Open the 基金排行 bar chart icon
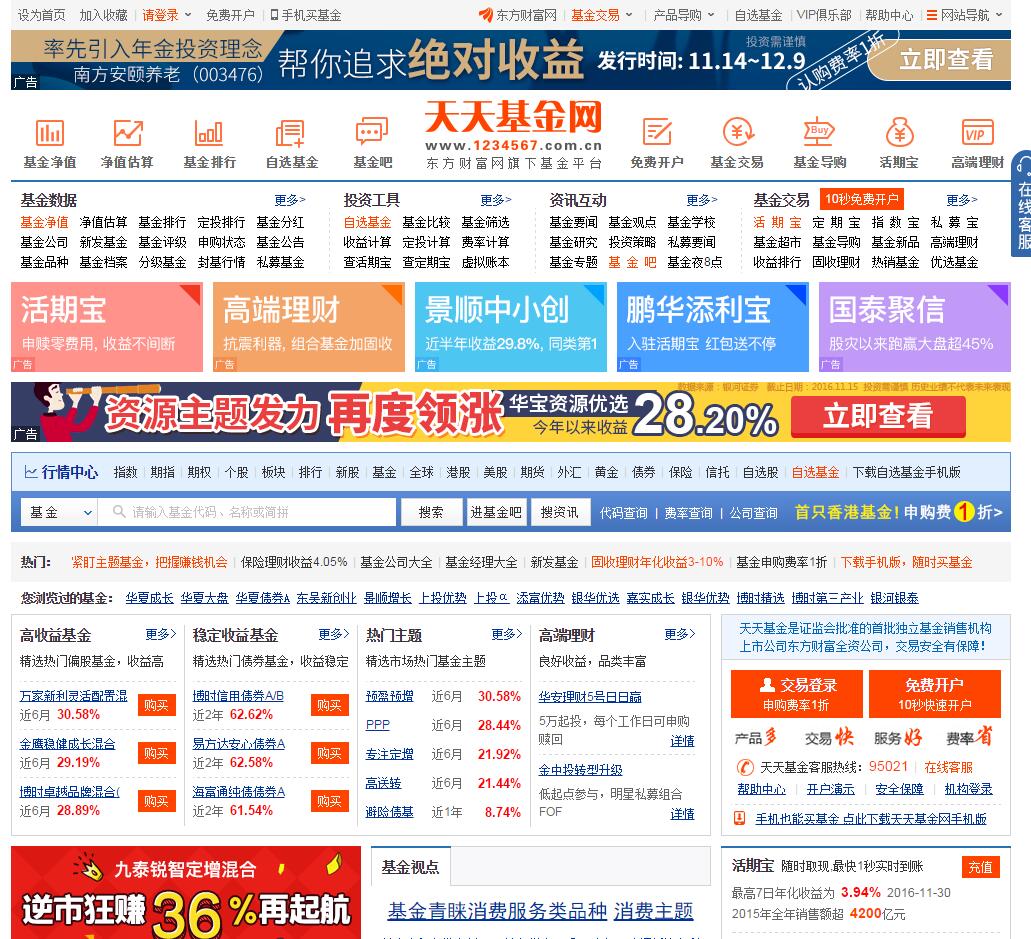The height and width of the screenshot is (939, 1031). pyautogui.click(x=209, y=143)
